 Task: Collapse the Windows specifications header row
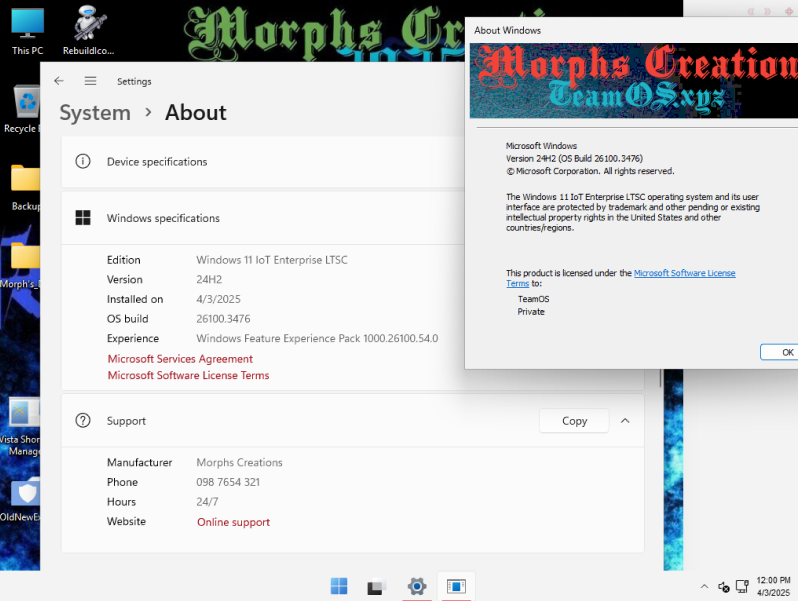point(263,218)
